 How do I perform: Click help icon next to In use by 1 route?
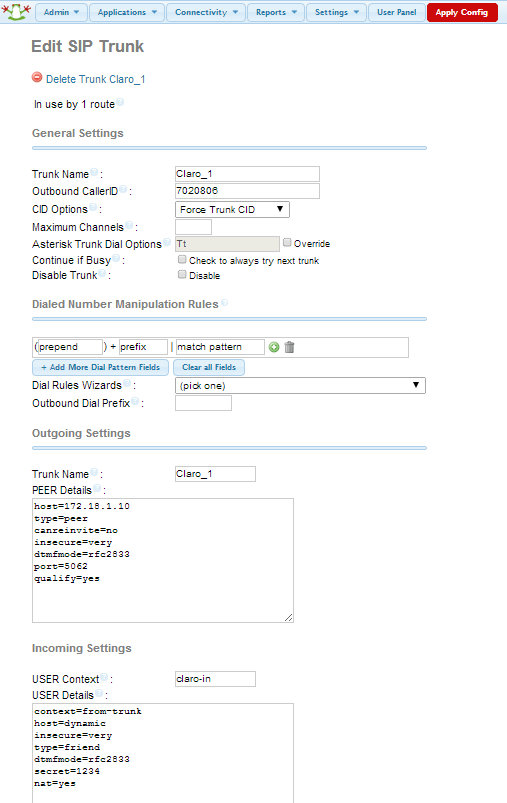click(x=120, y=101)
